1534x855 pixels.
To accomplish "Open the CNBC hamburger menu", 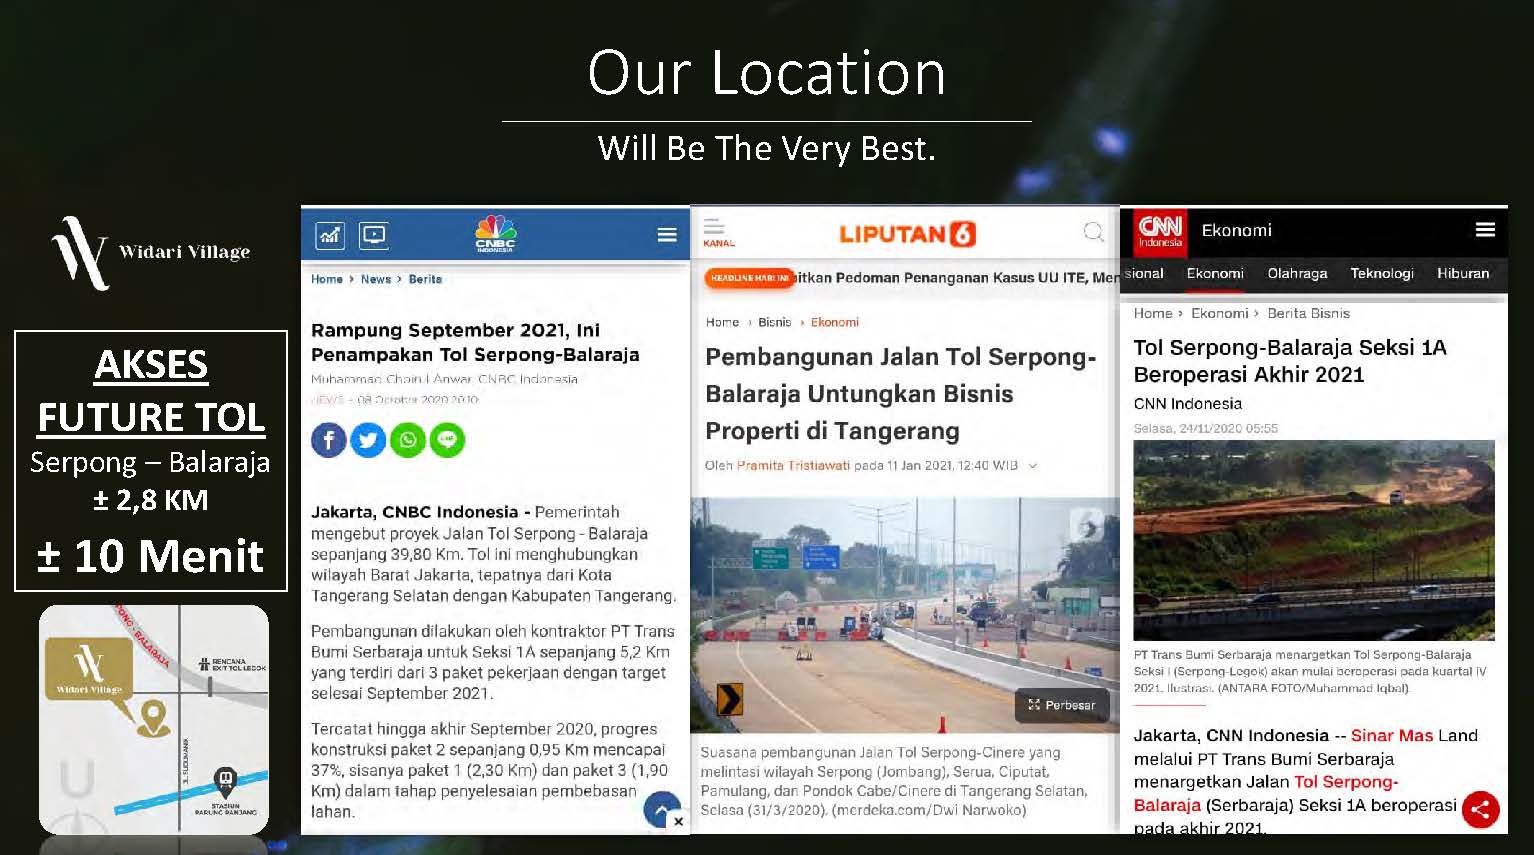I will click(x=667, y=235).
